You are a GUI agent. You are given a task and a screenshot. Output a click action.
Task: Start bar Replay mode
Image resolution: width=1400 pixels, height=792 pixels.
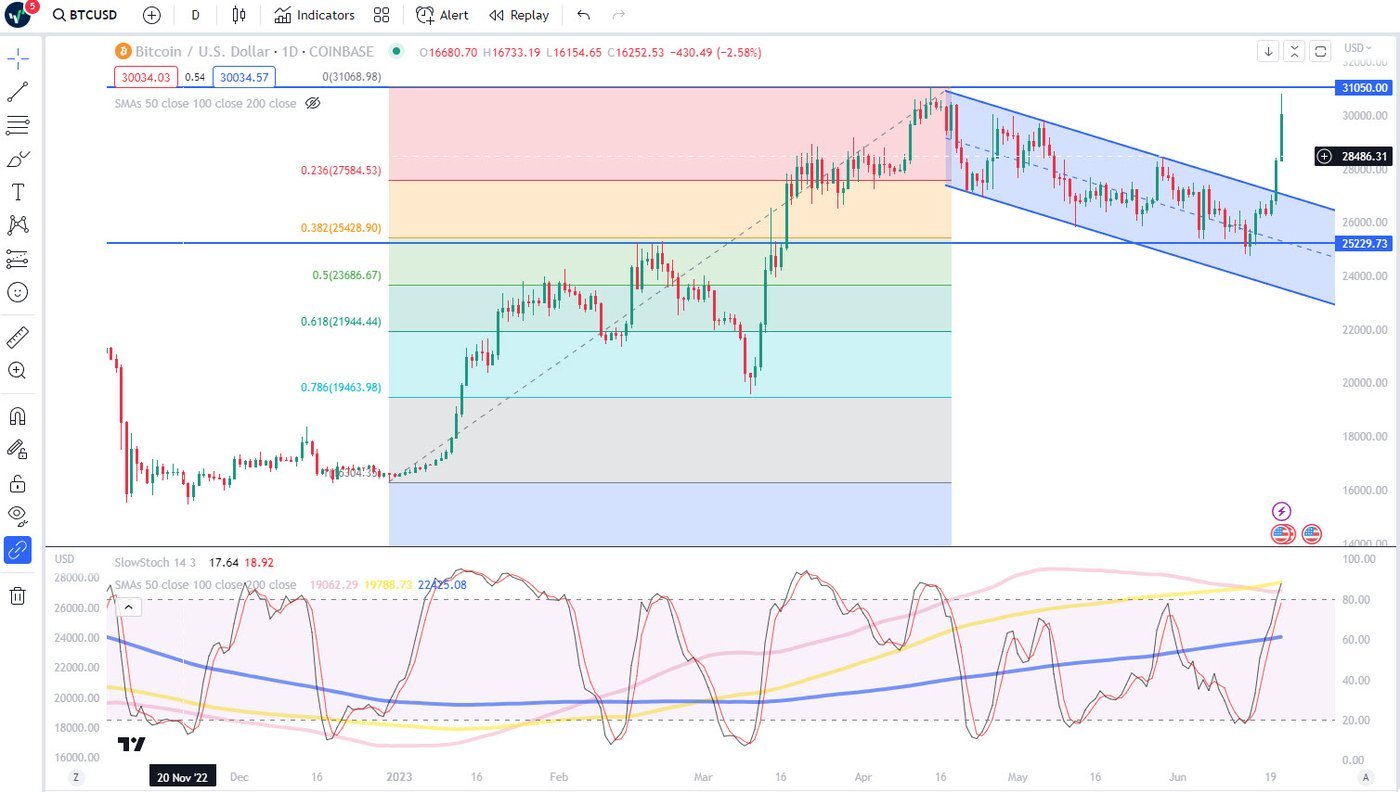pos(519,15)
